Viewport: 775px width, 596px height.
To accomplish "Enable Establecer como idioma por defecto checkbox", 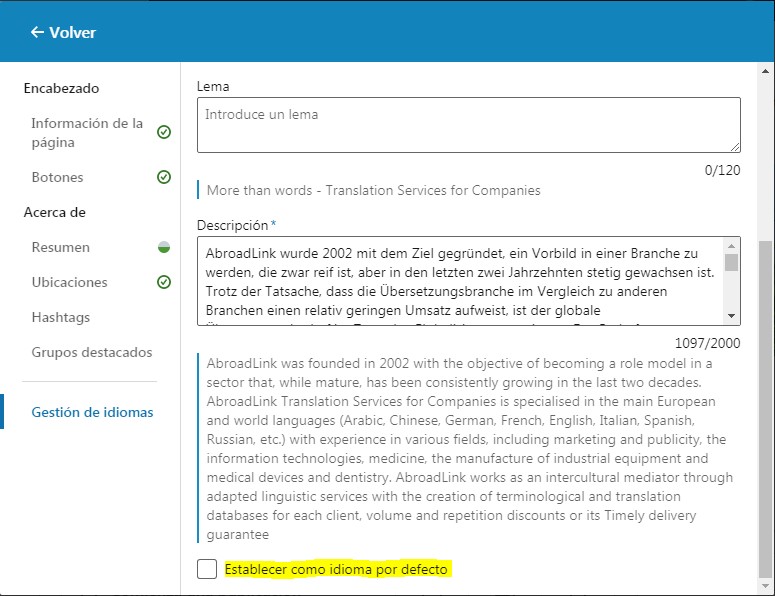I will (x=207, y=569).
